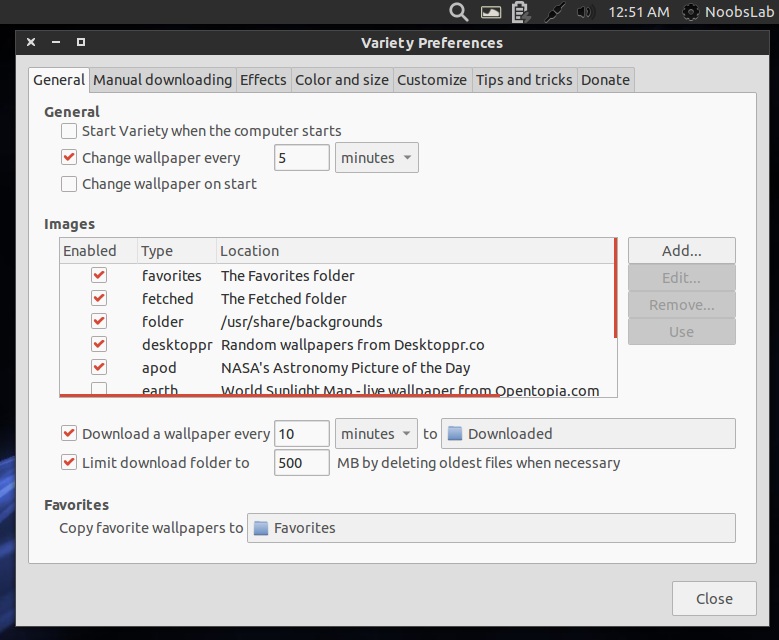Switch to the Tips and tricks tab
Screen dimensions: 779x640
[524, 80]
